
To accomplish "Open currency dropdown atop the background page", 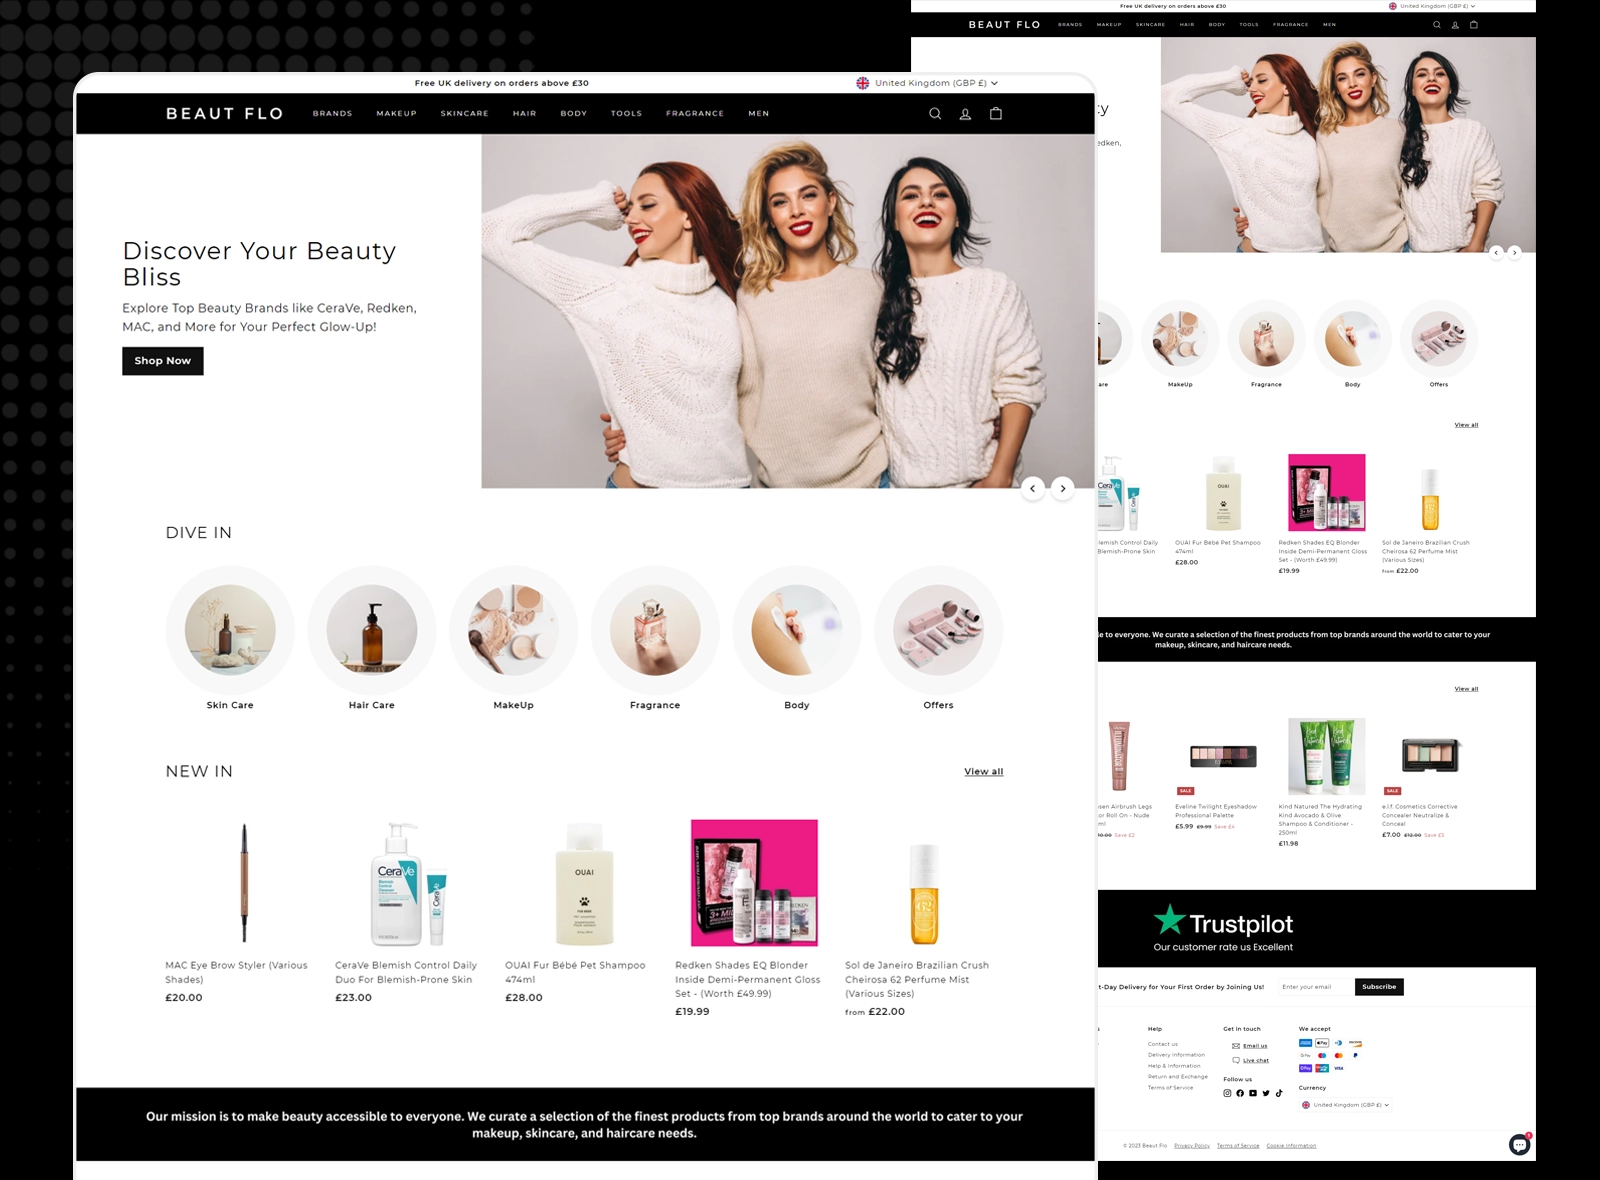I will pos(1432,6).
